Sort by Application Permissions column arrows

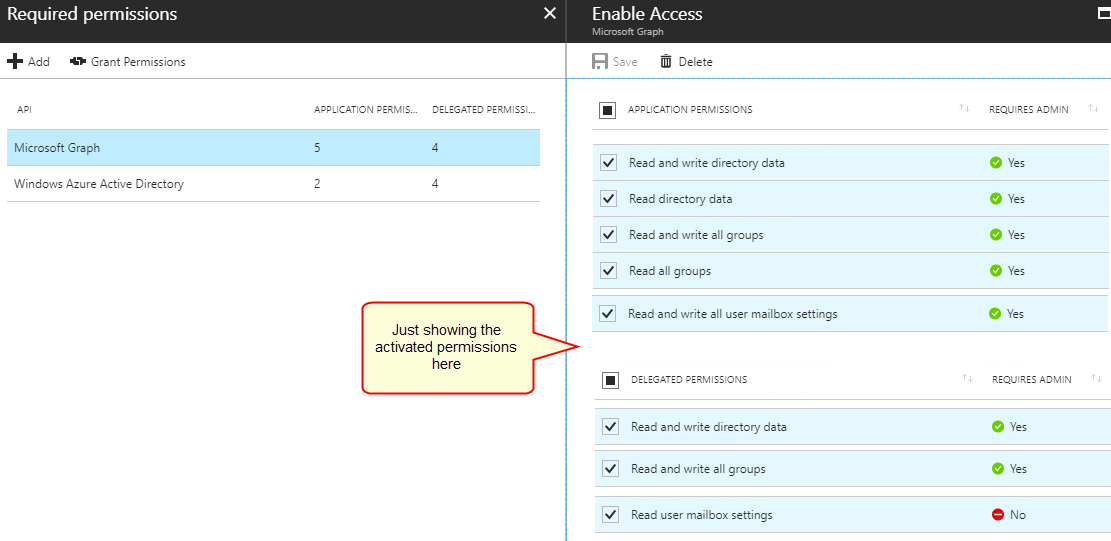964,109
